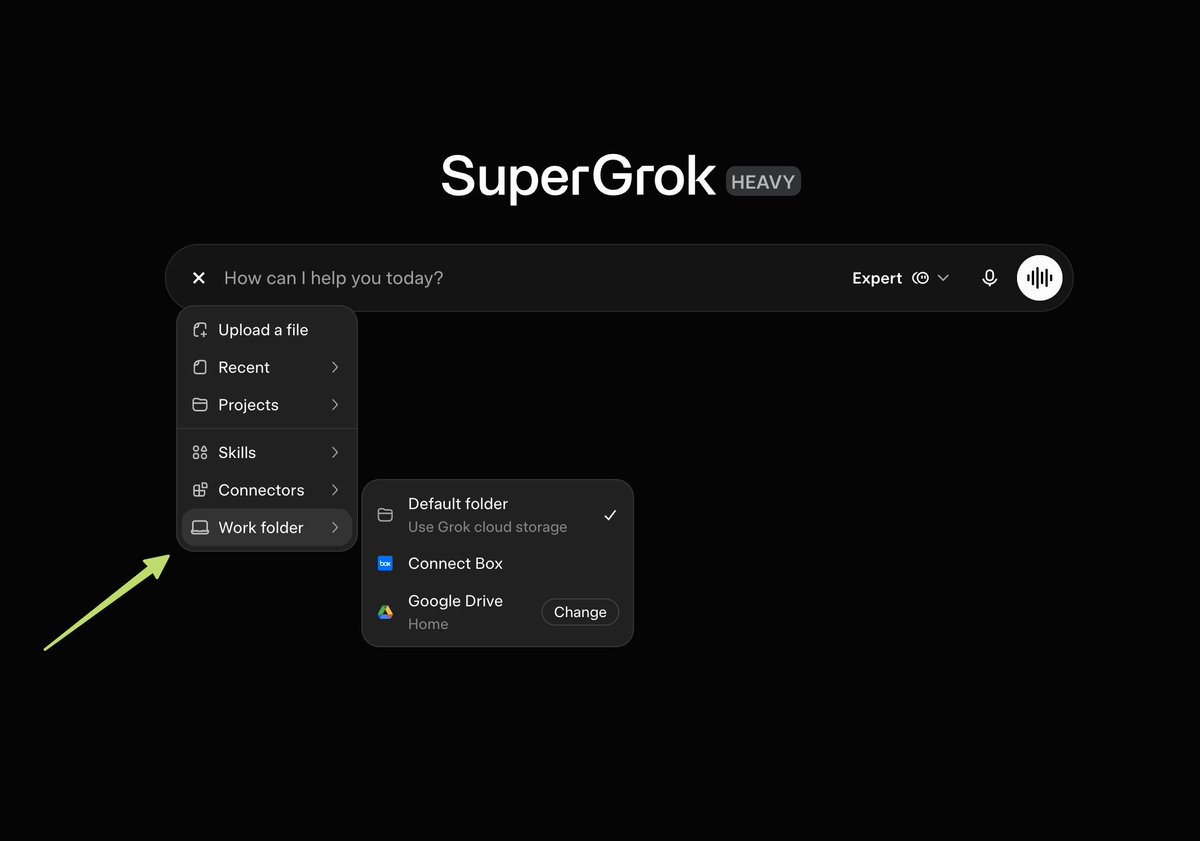This screenshot has height=841, width=1200.
Task: Click the Box logo icon
Action: point(385,564)
